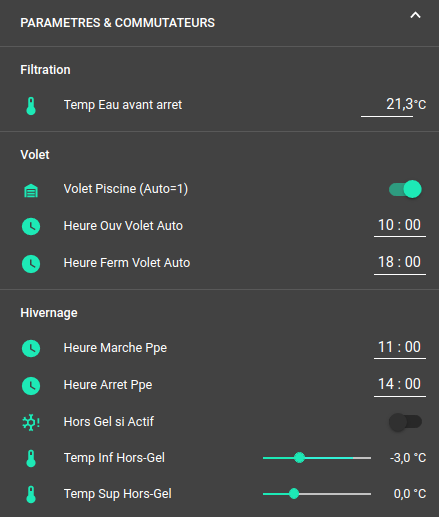Click thermometer icon beside Temp Sup Hors-Gel
Image resolution: width=439 pixels, height=517 pixels.
click(x=31, y=494)
